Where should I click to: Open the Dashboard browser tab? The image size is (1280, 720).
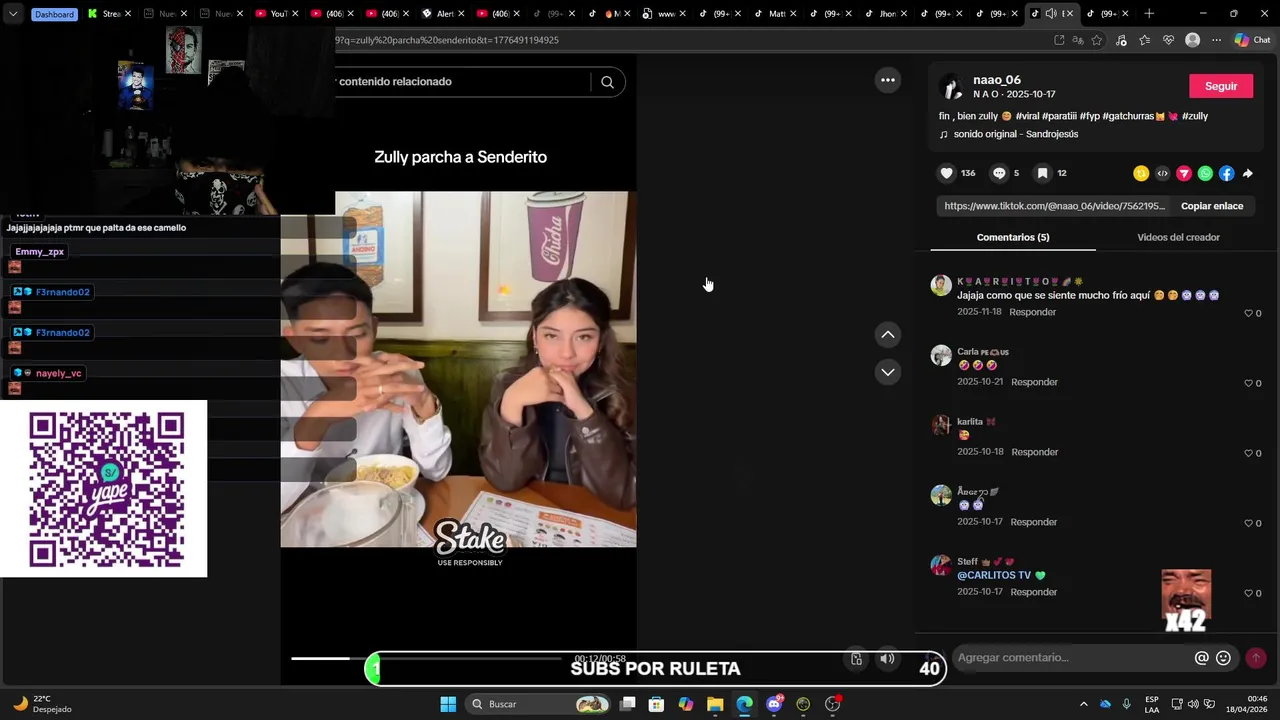(54, 14)
